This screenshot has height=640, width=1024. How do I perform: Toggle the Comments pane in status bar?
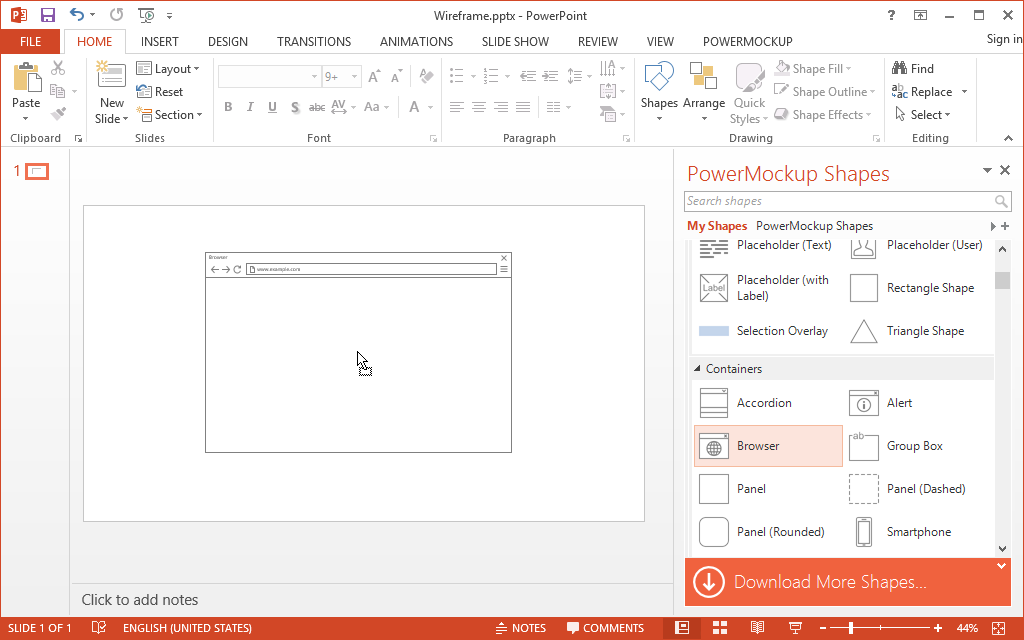[x=605, y=628]
